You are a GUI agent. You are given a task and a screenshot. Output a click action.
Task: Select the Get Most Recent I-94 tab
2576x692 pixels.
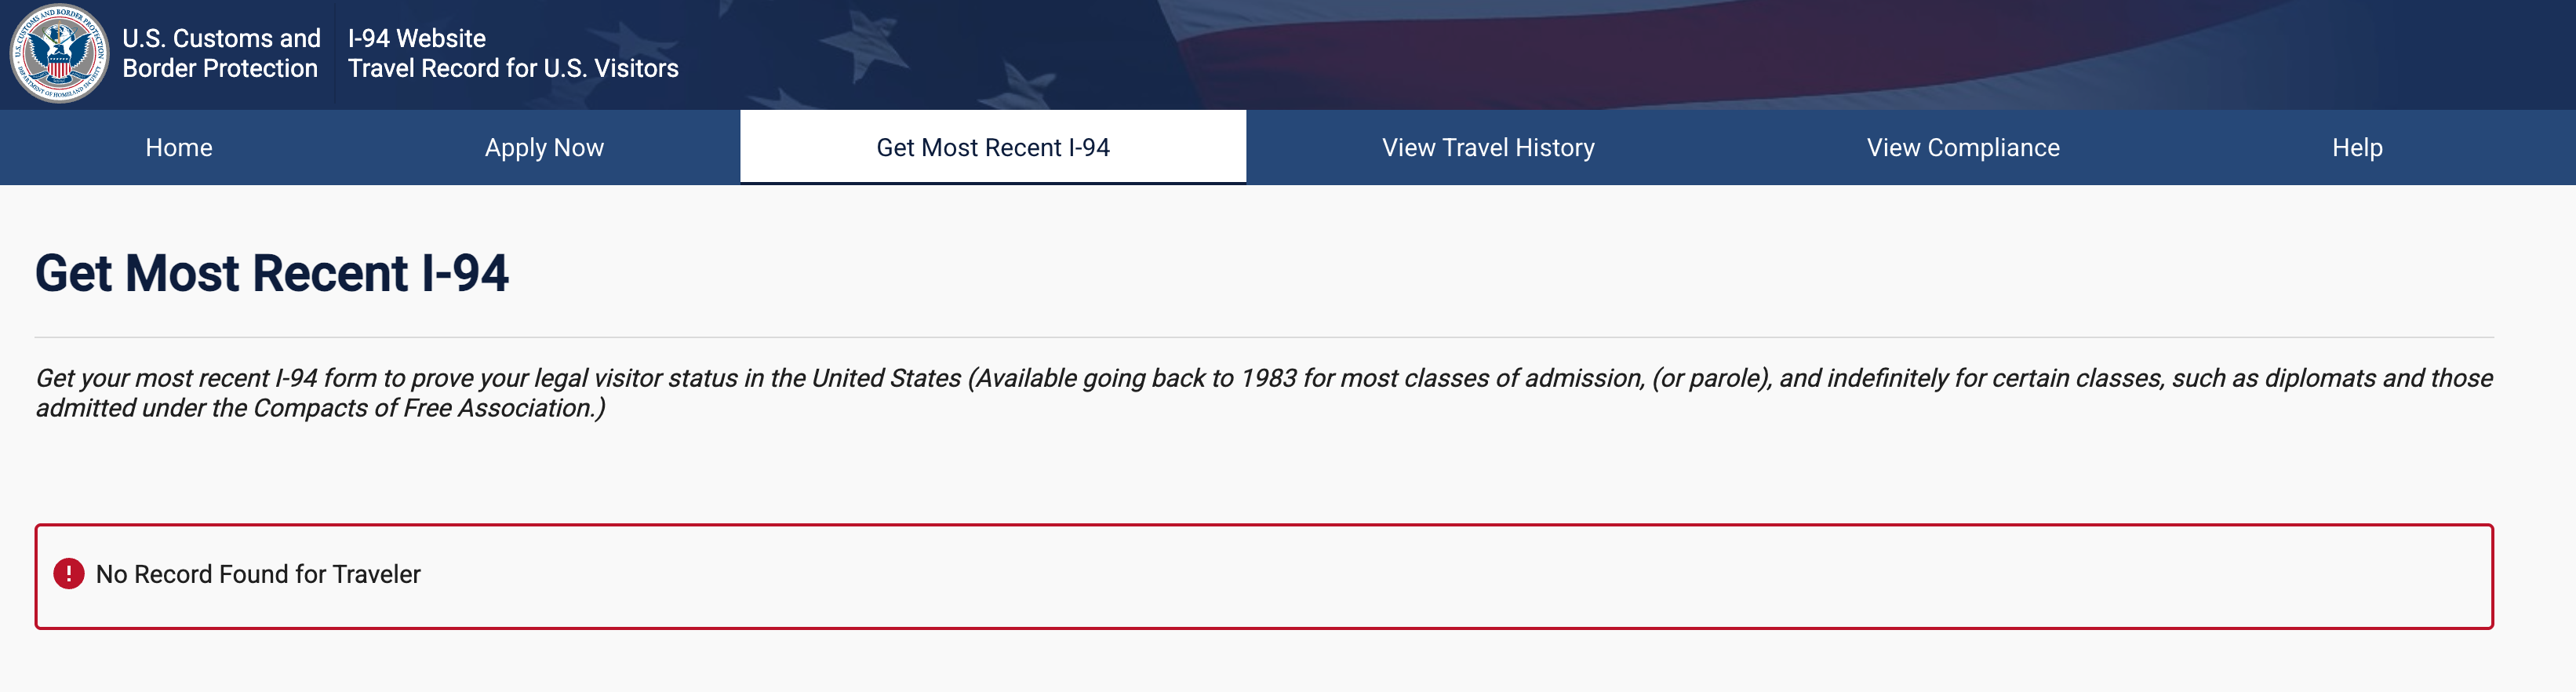click(993, 147)
